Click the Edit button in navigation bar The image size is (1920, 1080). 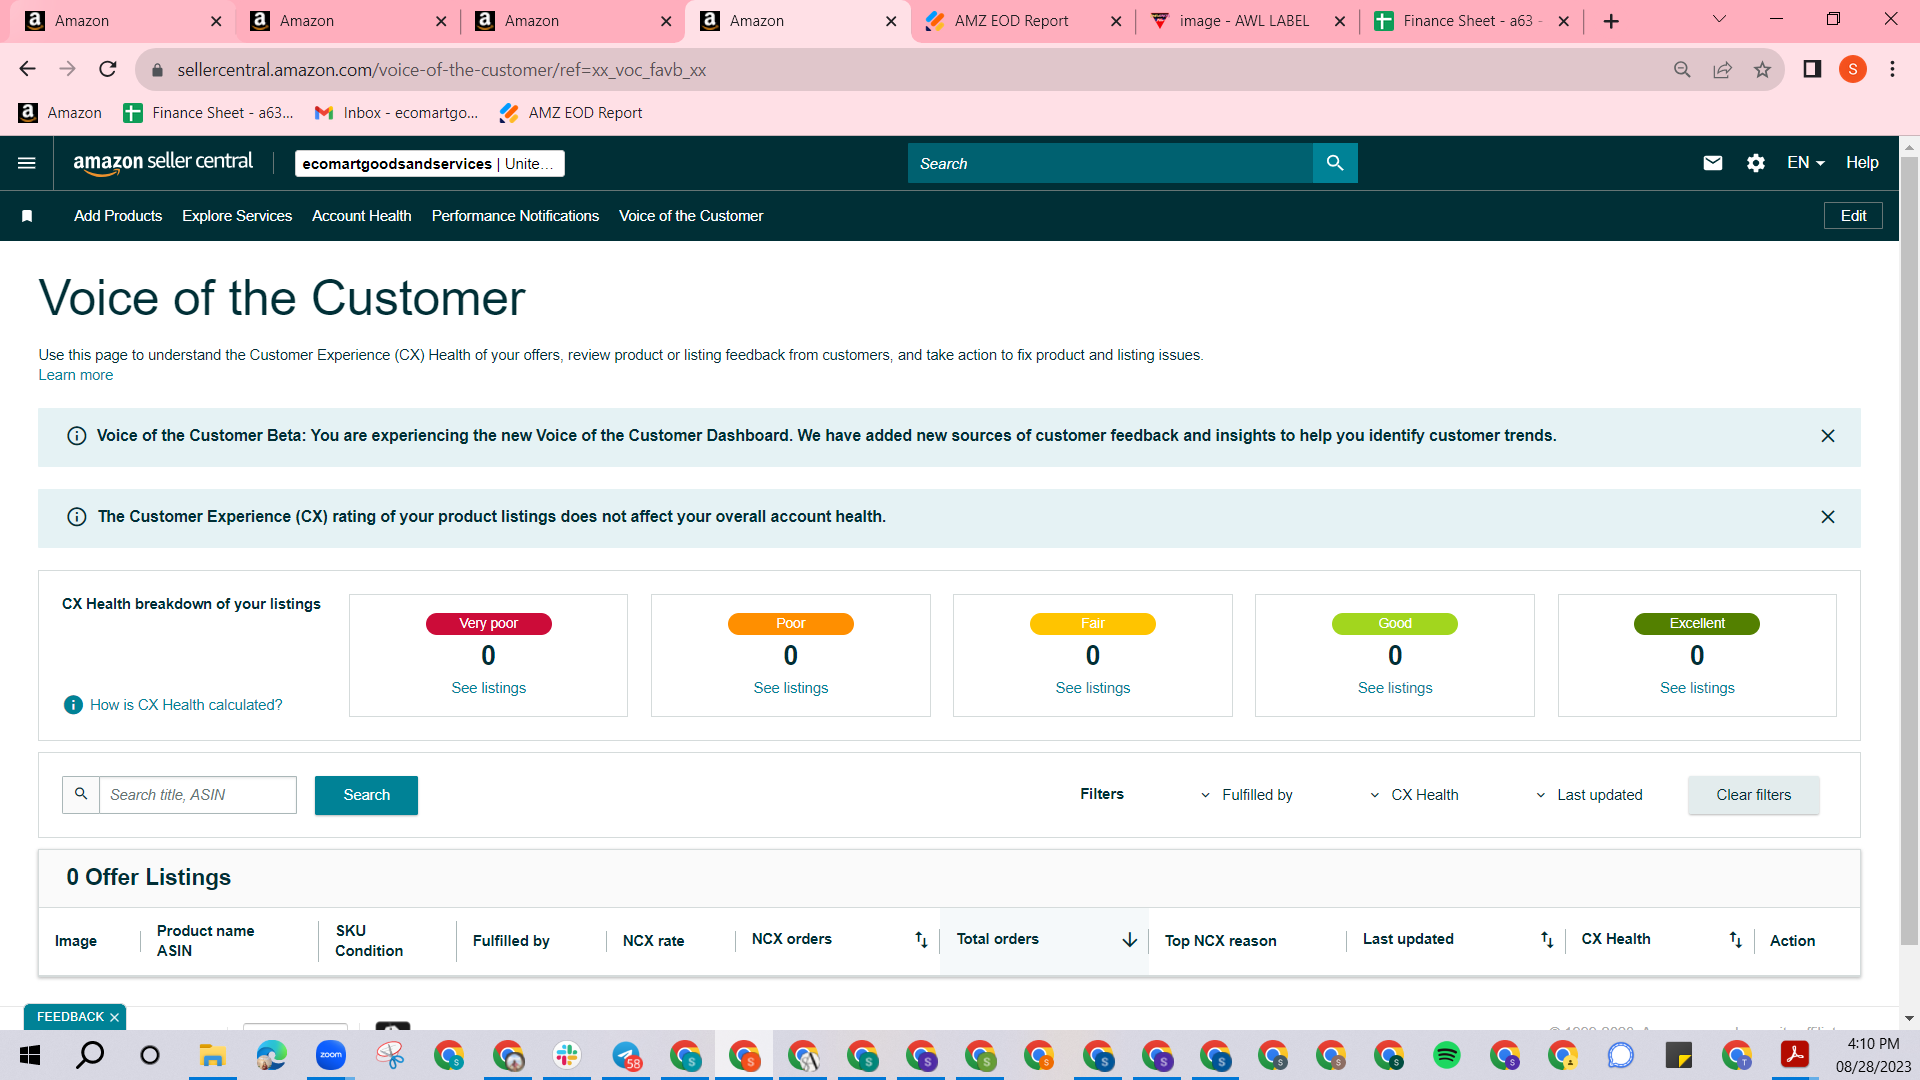point(1853,216)
